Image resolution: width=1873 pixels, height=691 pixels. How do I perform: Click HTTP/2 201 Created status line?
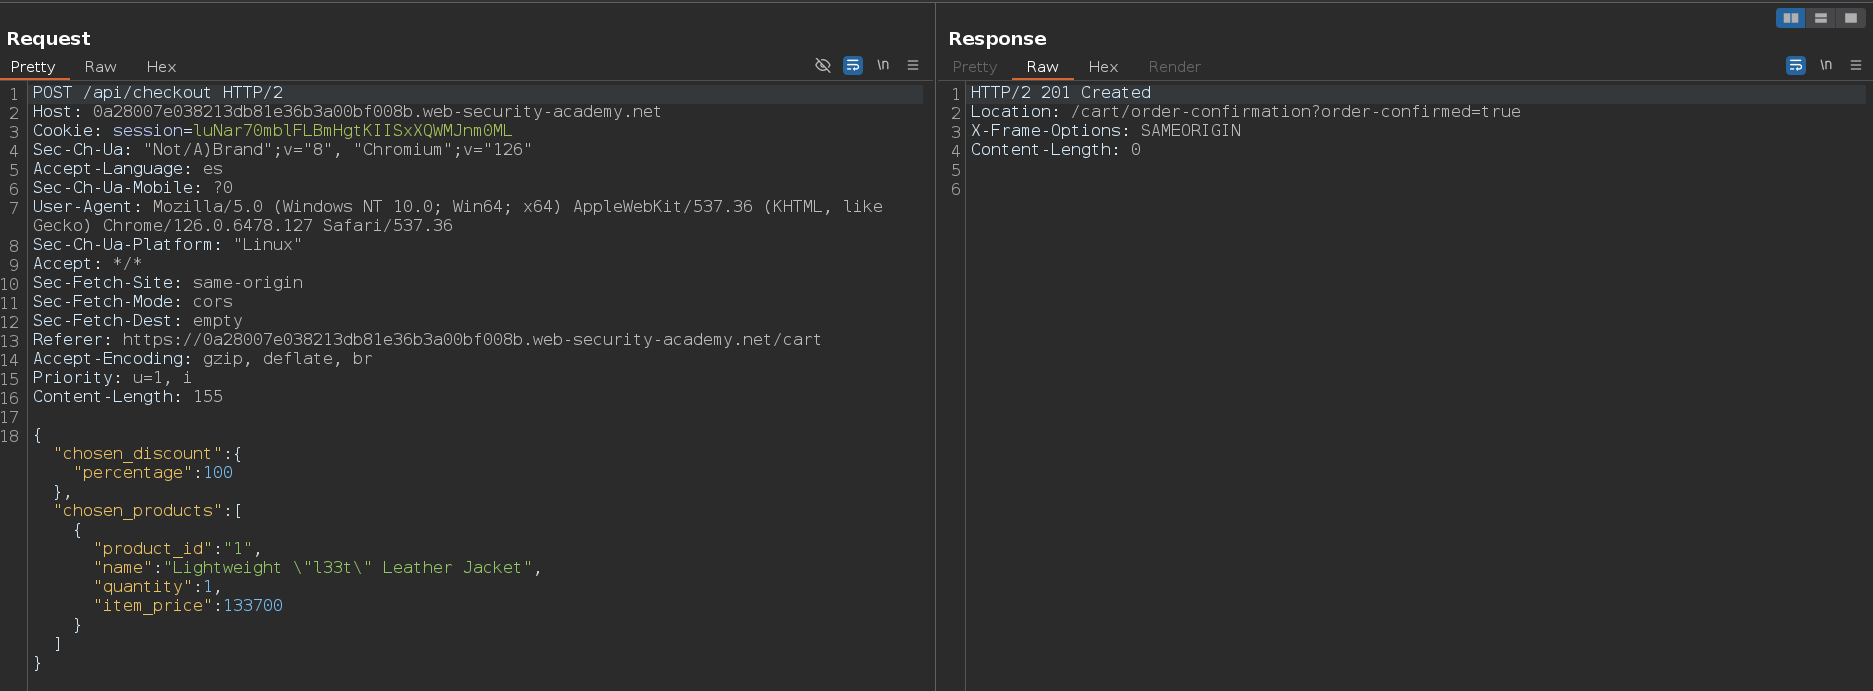[x=1061, y=93]
